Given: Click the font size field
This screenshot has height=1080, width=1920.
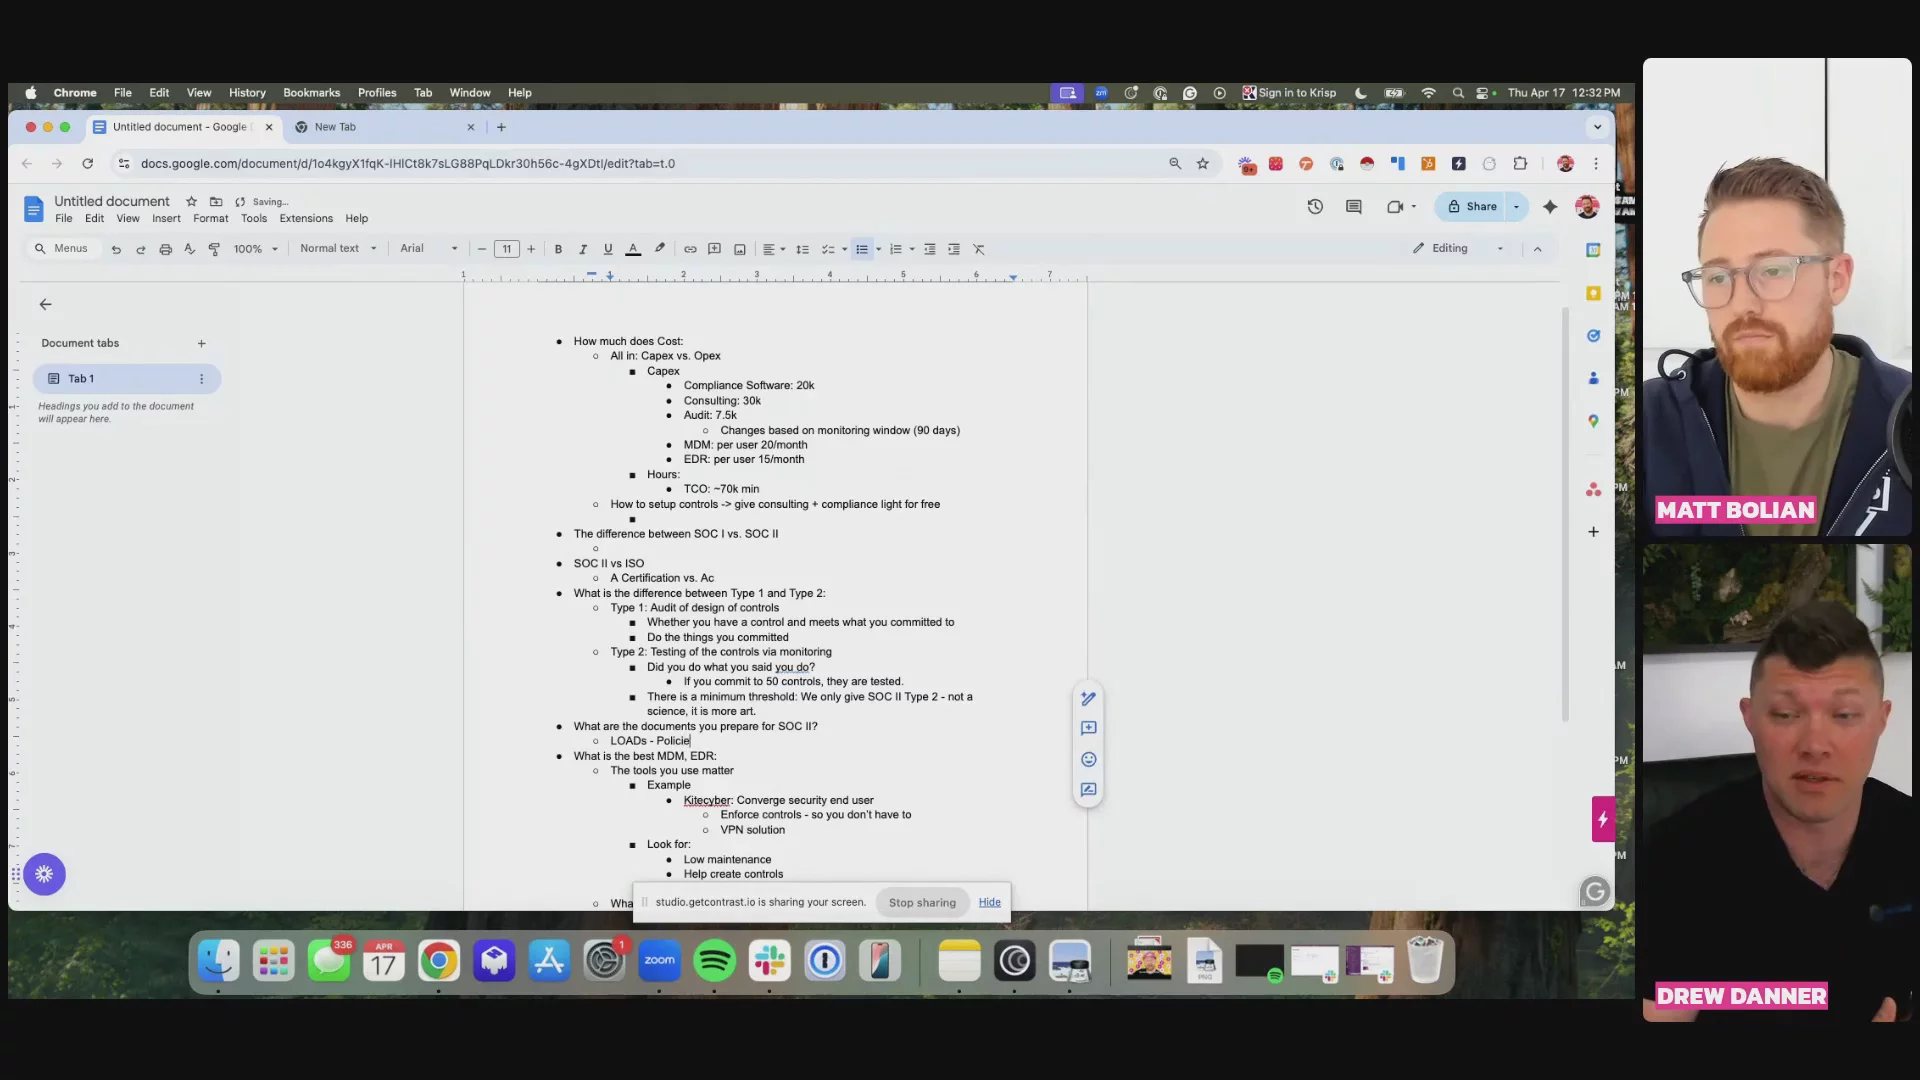Looking at the screenshot, I should (507, 249).
